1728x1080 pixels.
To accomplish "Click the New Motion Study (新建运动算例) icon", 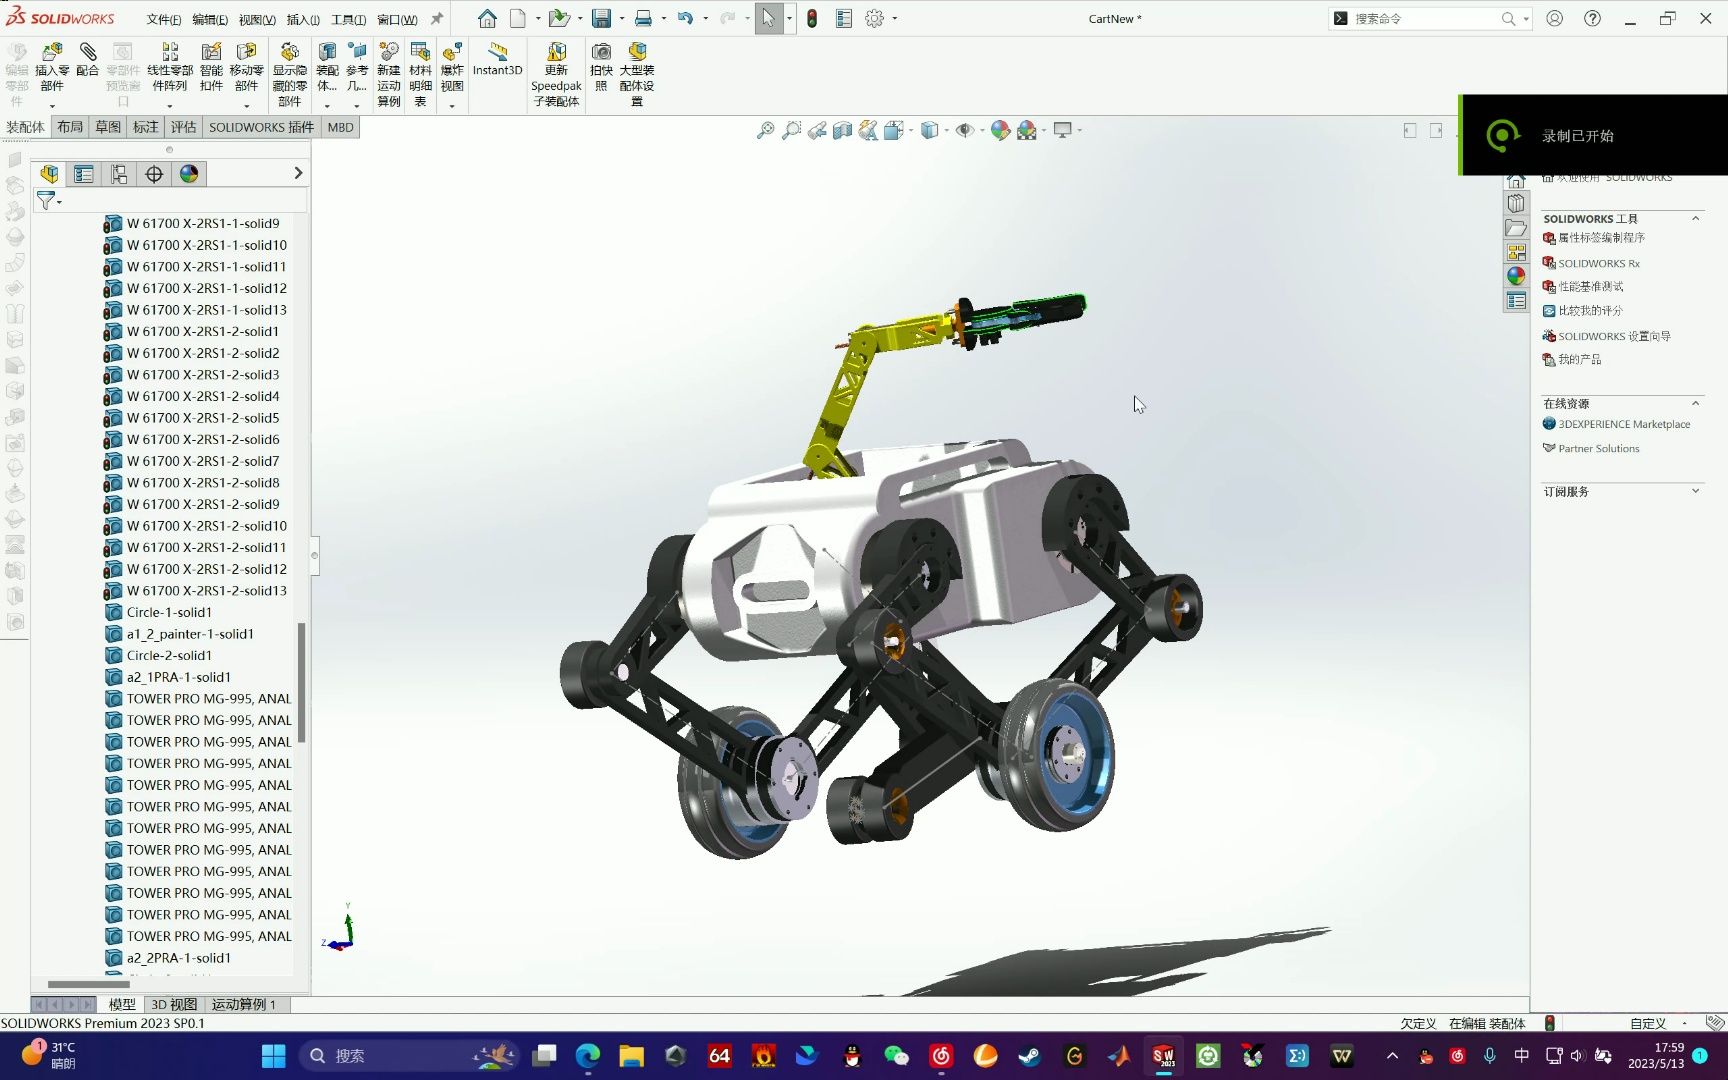I will point(389,52).
